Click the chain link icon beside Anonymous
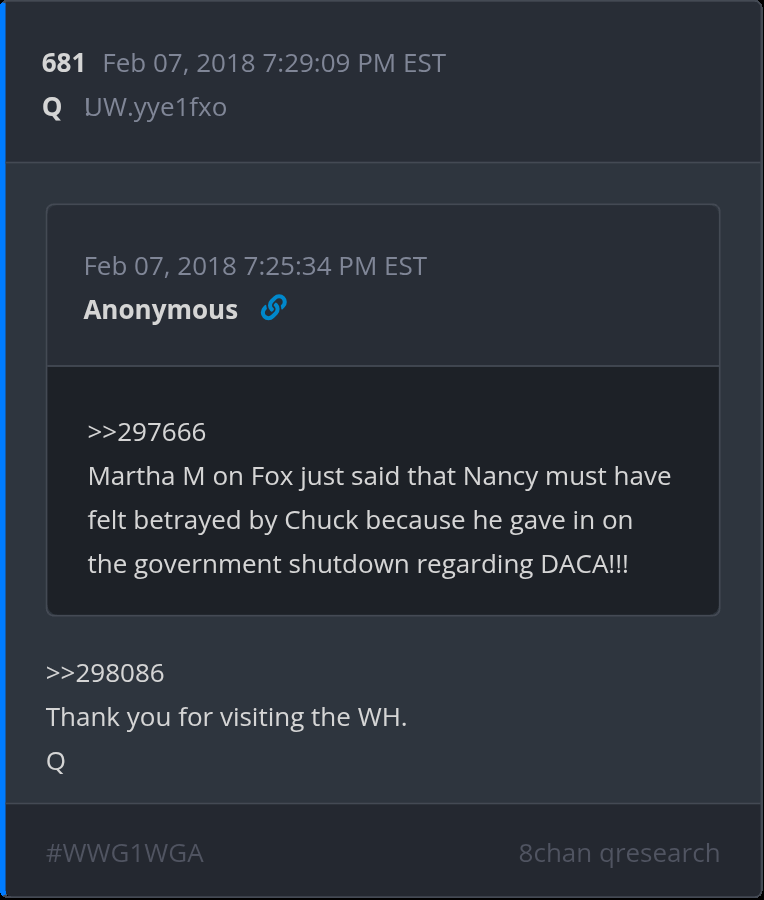This screenshot has width=764, height=900. [x=273, y=309]
